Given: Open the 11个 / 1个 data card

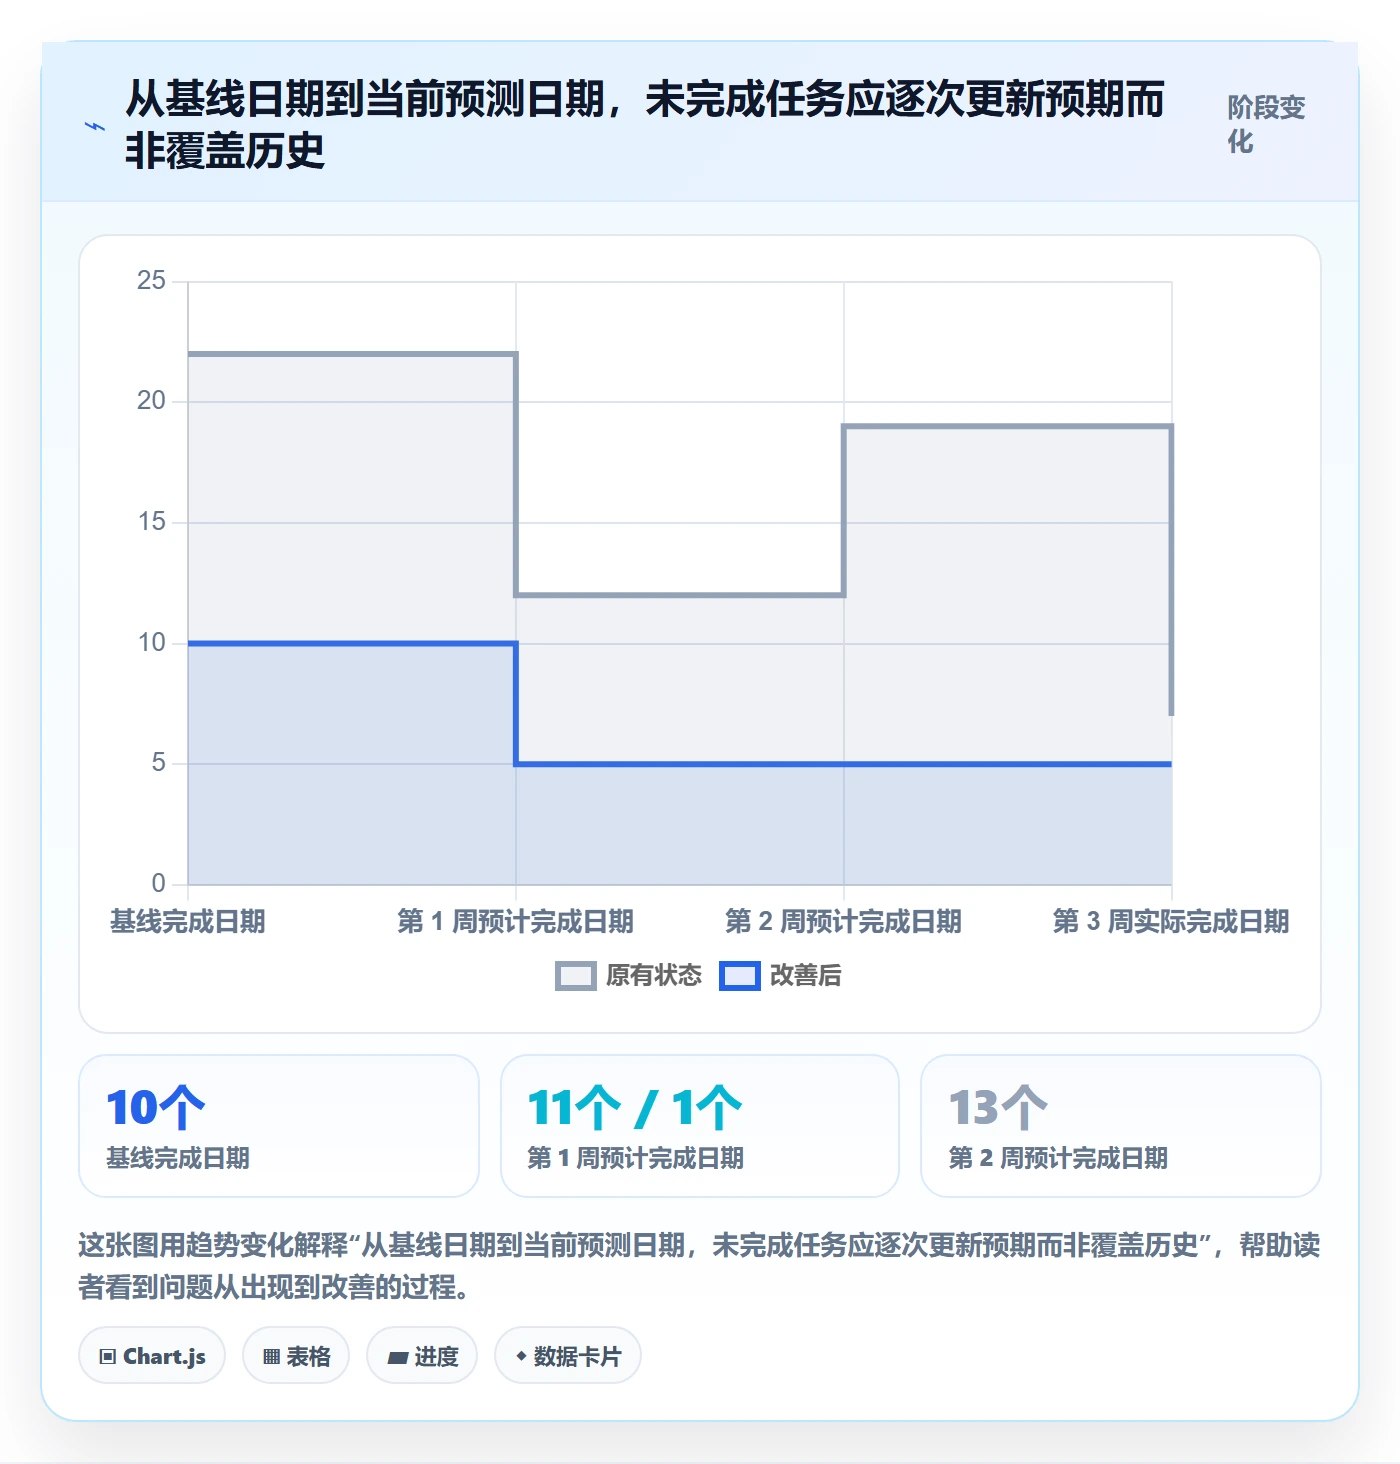Looking at the screenshot, I should 700,1126.
